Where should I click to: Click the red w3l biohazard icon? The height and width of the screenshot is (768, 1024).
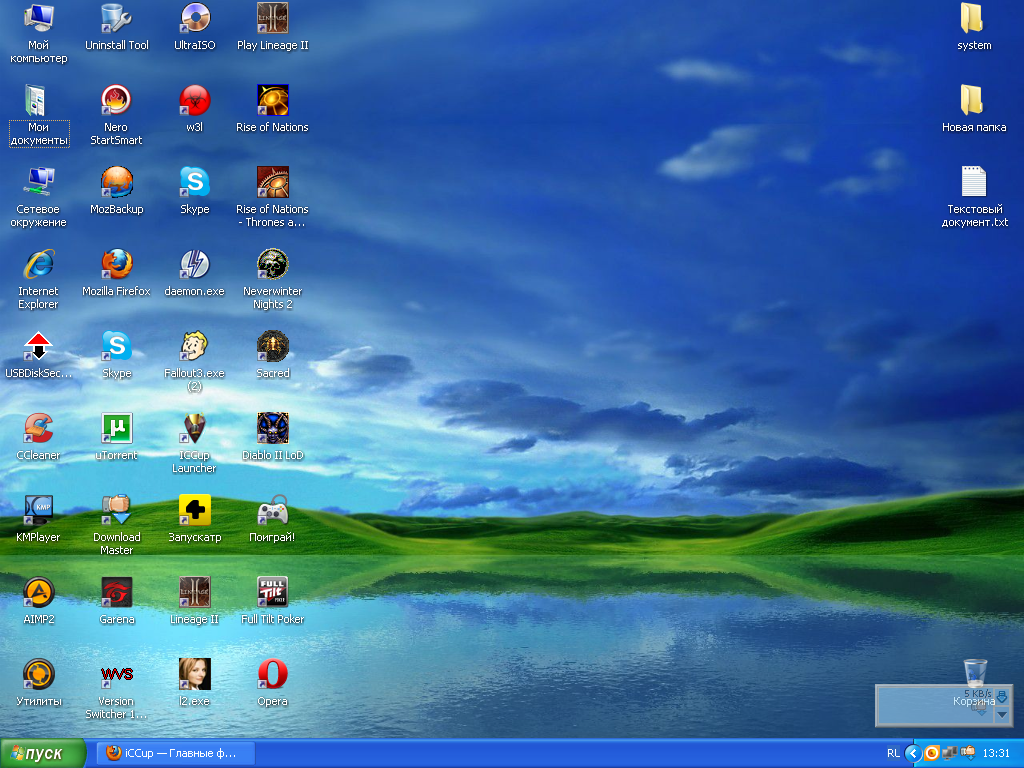click(x=195, y=100)
